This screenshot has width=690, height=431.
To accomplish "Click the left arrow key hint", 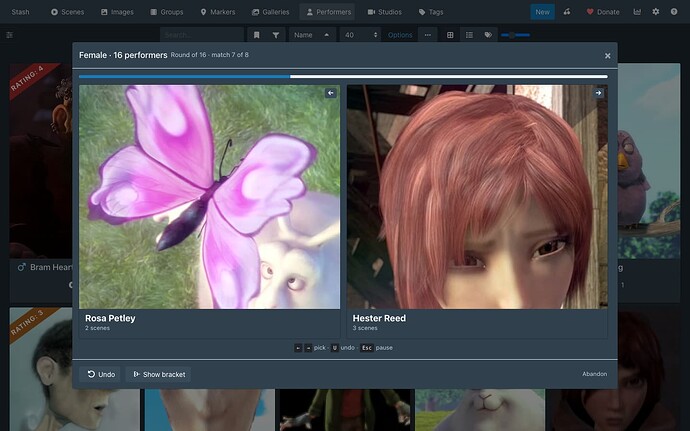I will tap(298, 348).
